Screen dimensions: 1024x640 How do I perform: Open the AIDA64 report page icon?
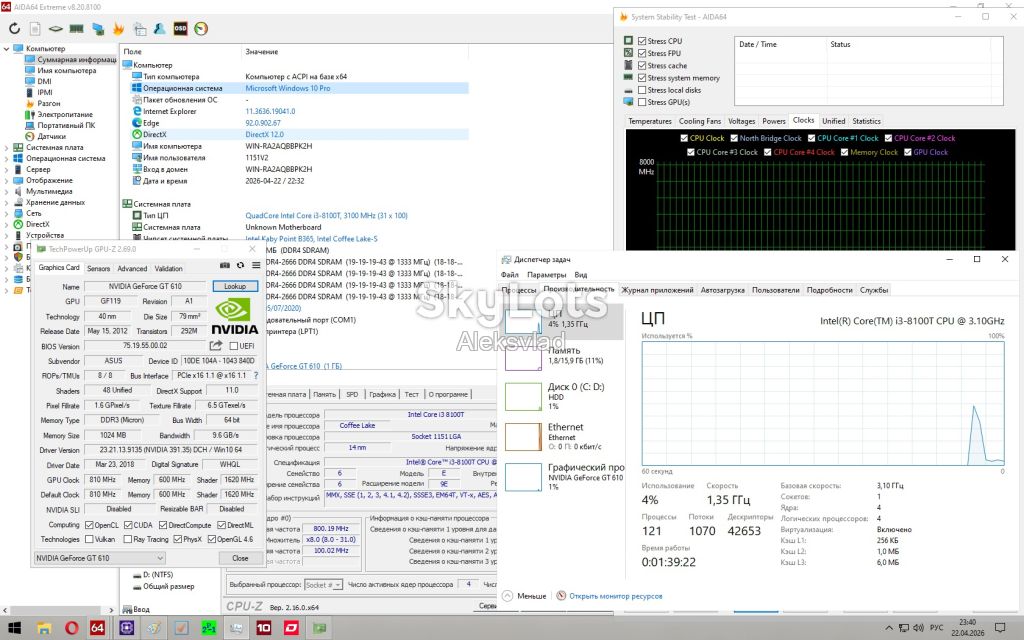(35, 29)
